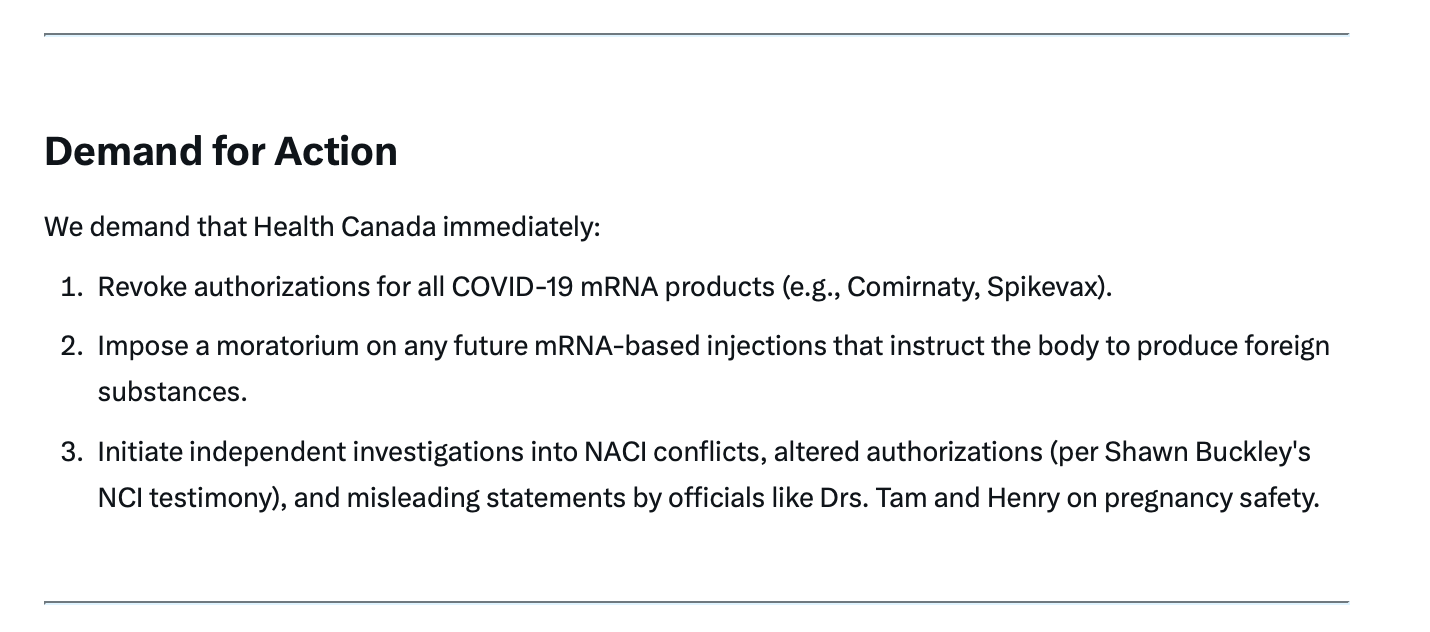The height and width of the screenshot is (632, 1430).
Task: Click the phrase "pregnancy safety."
Action: (1212, 498)
